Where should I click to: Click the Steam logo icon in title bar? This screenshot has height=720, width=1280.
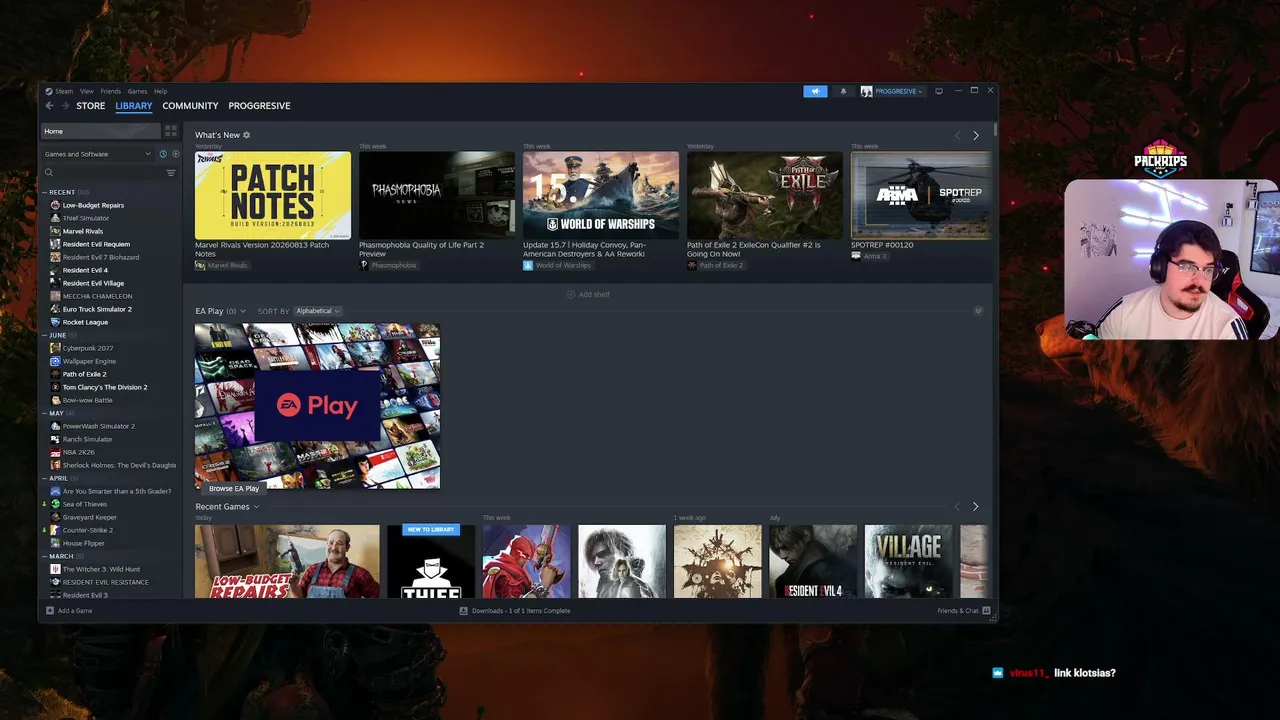pyautogui.click(x=49, y=91)
